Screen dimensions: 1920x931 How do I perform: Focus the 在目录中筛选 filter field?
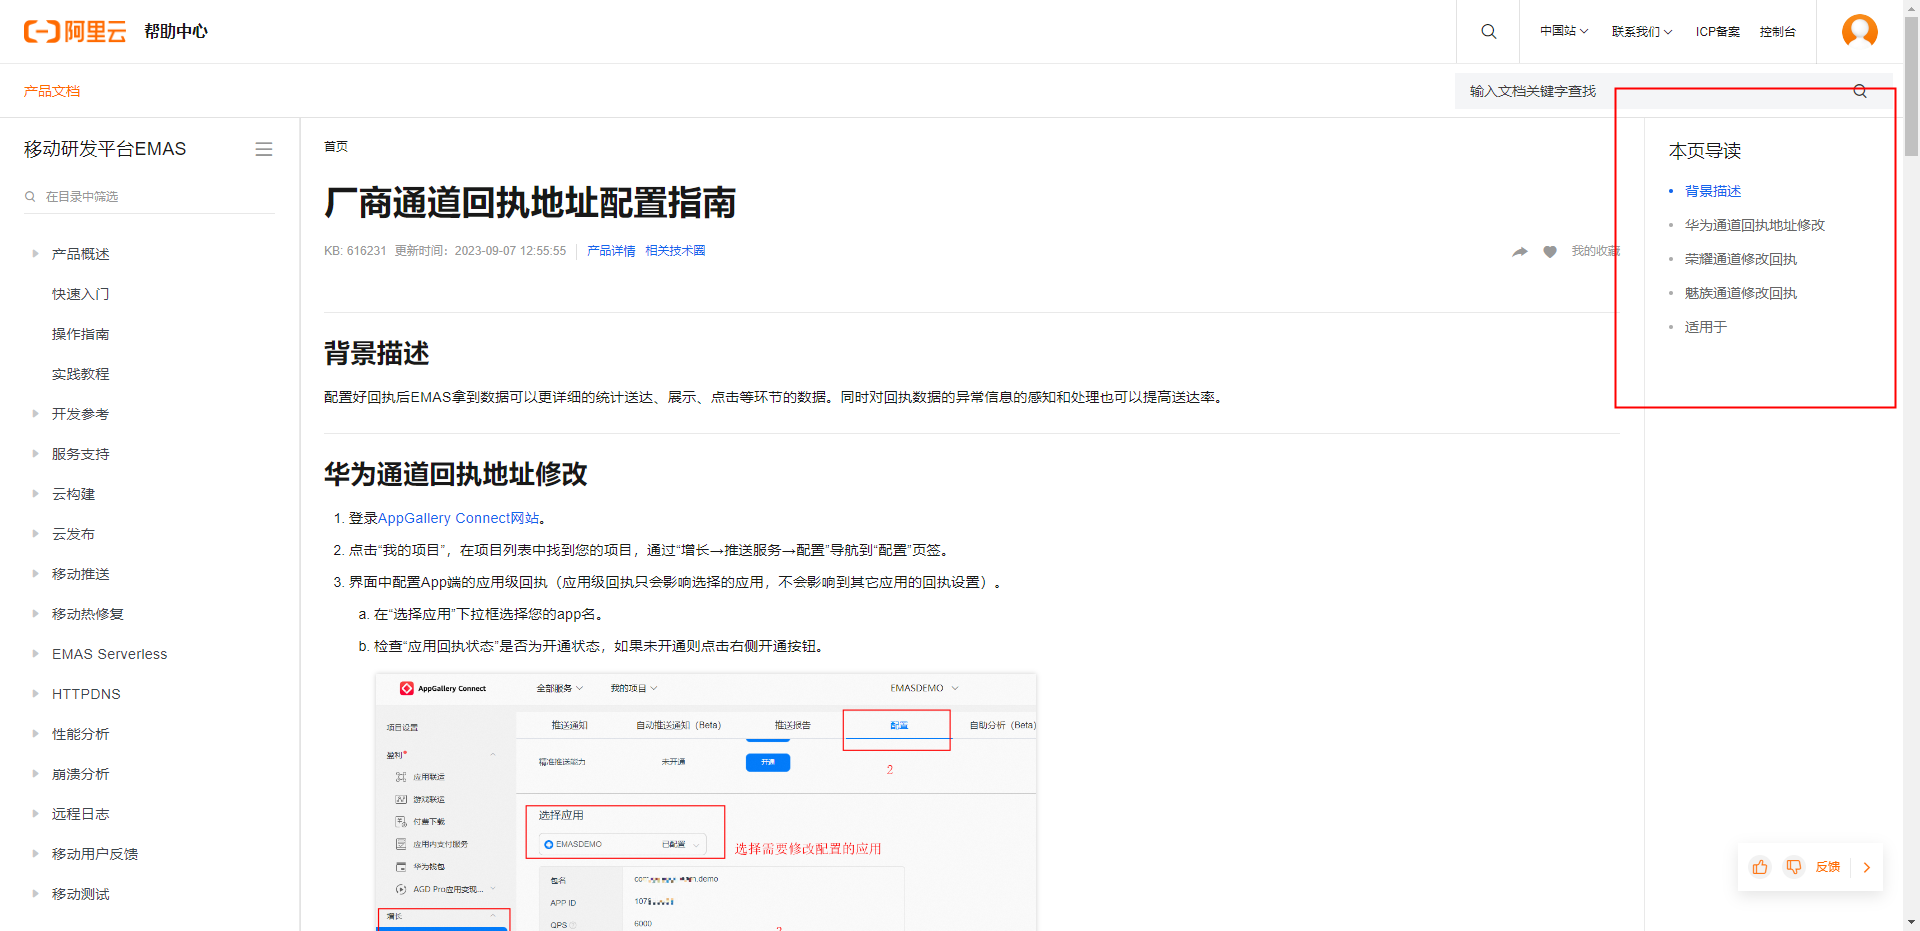point(150,196)
